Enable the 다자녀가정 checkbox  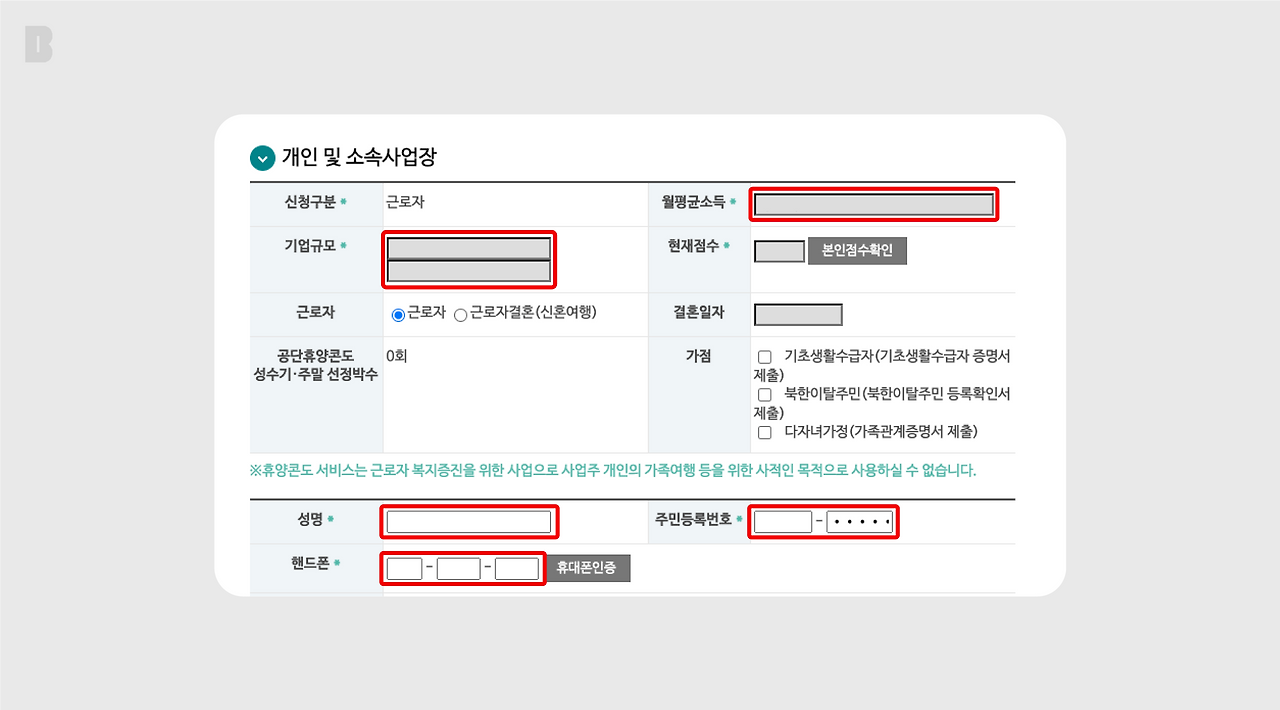[764, 431]
